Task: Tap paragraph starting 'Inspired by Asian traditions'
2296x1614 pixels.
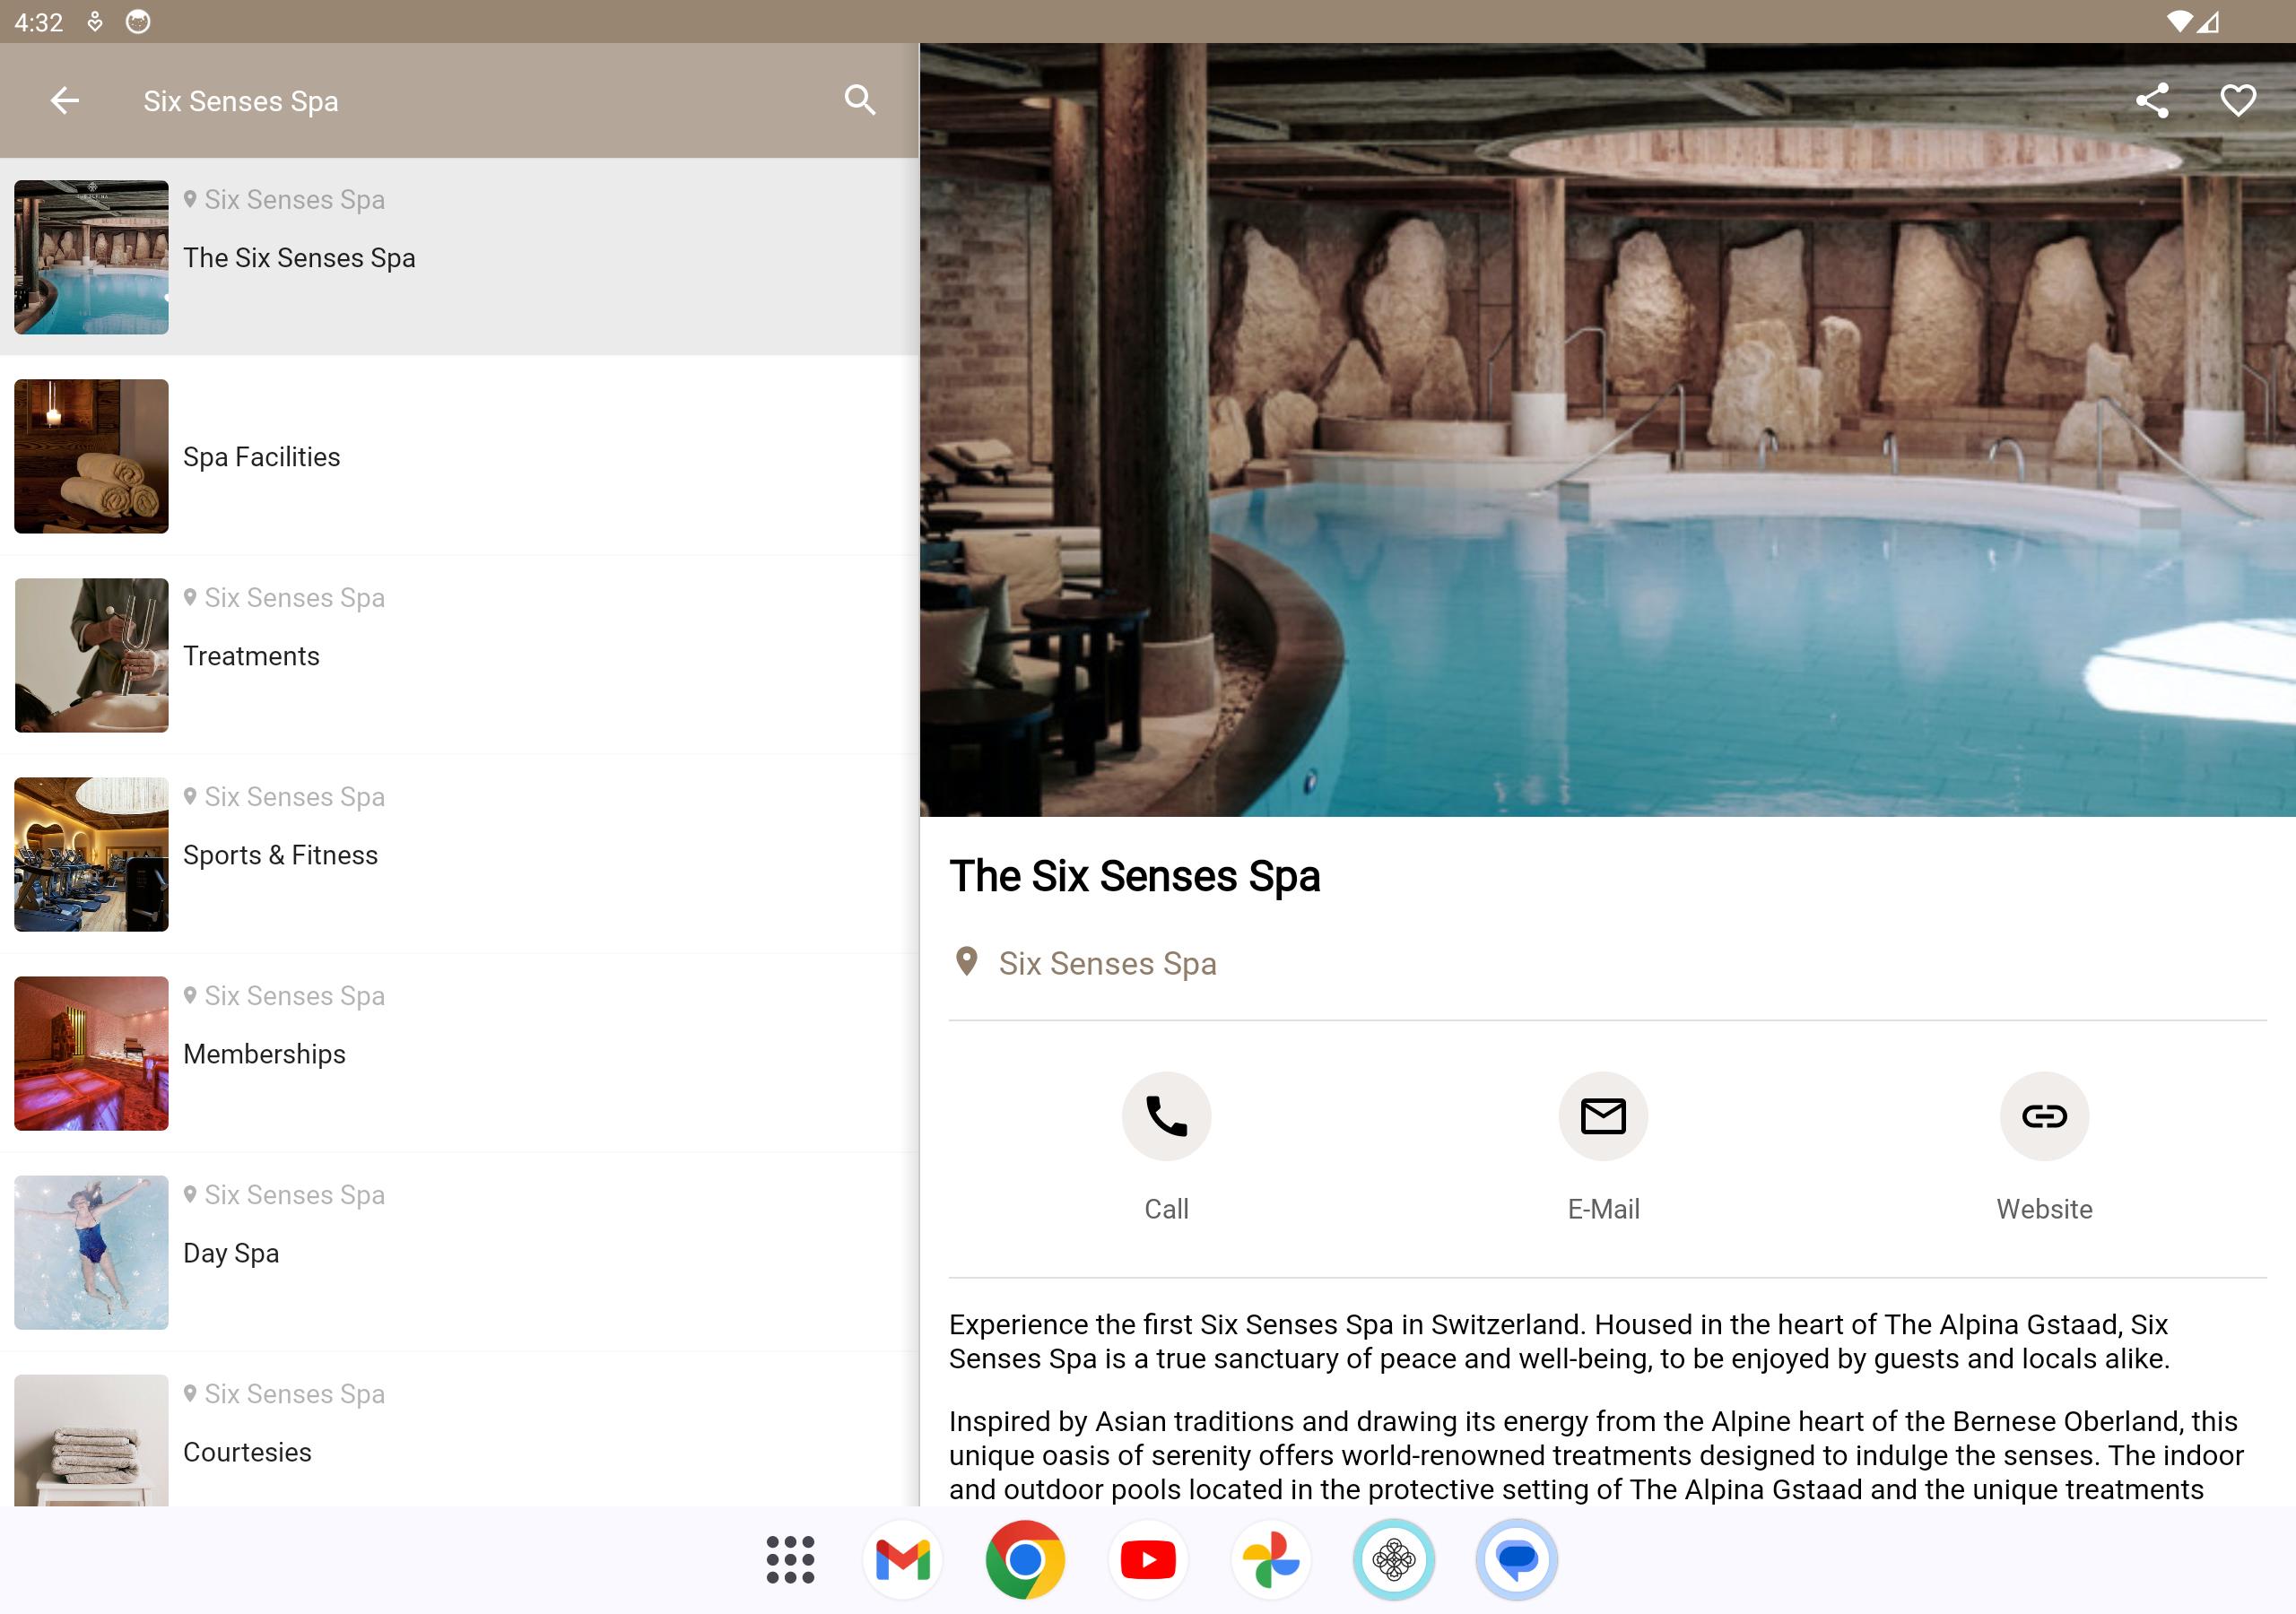Action: point(1597,1455)
